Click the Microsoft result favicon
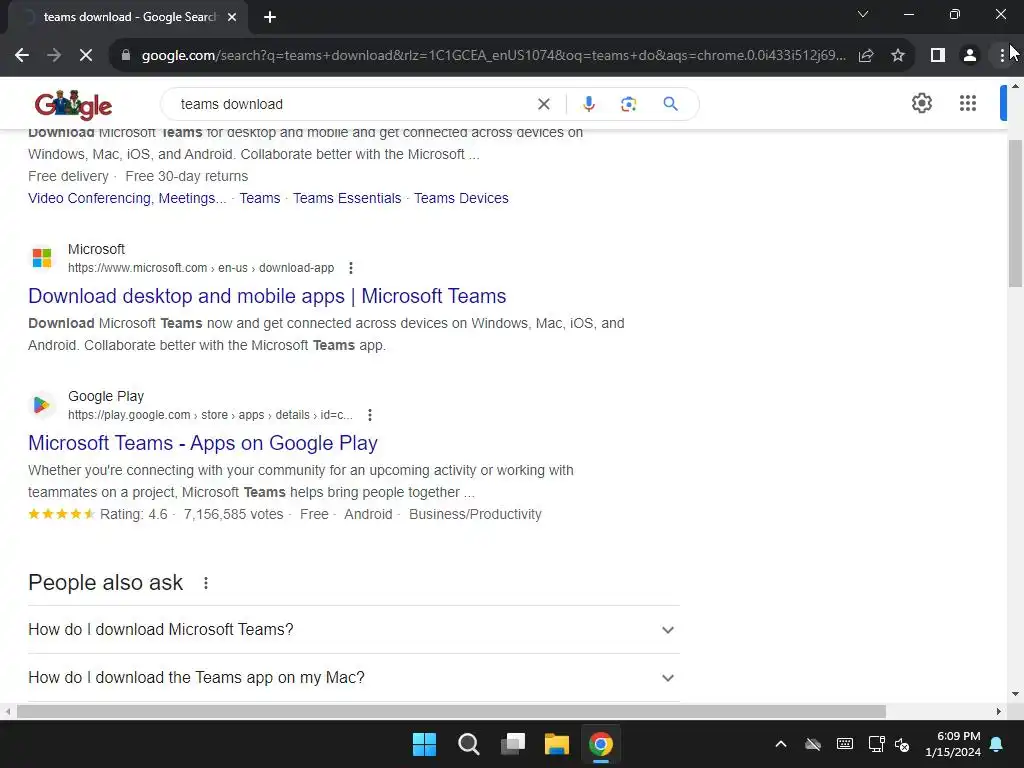Viewport: 1024px width, 768px height. [42, 257]
